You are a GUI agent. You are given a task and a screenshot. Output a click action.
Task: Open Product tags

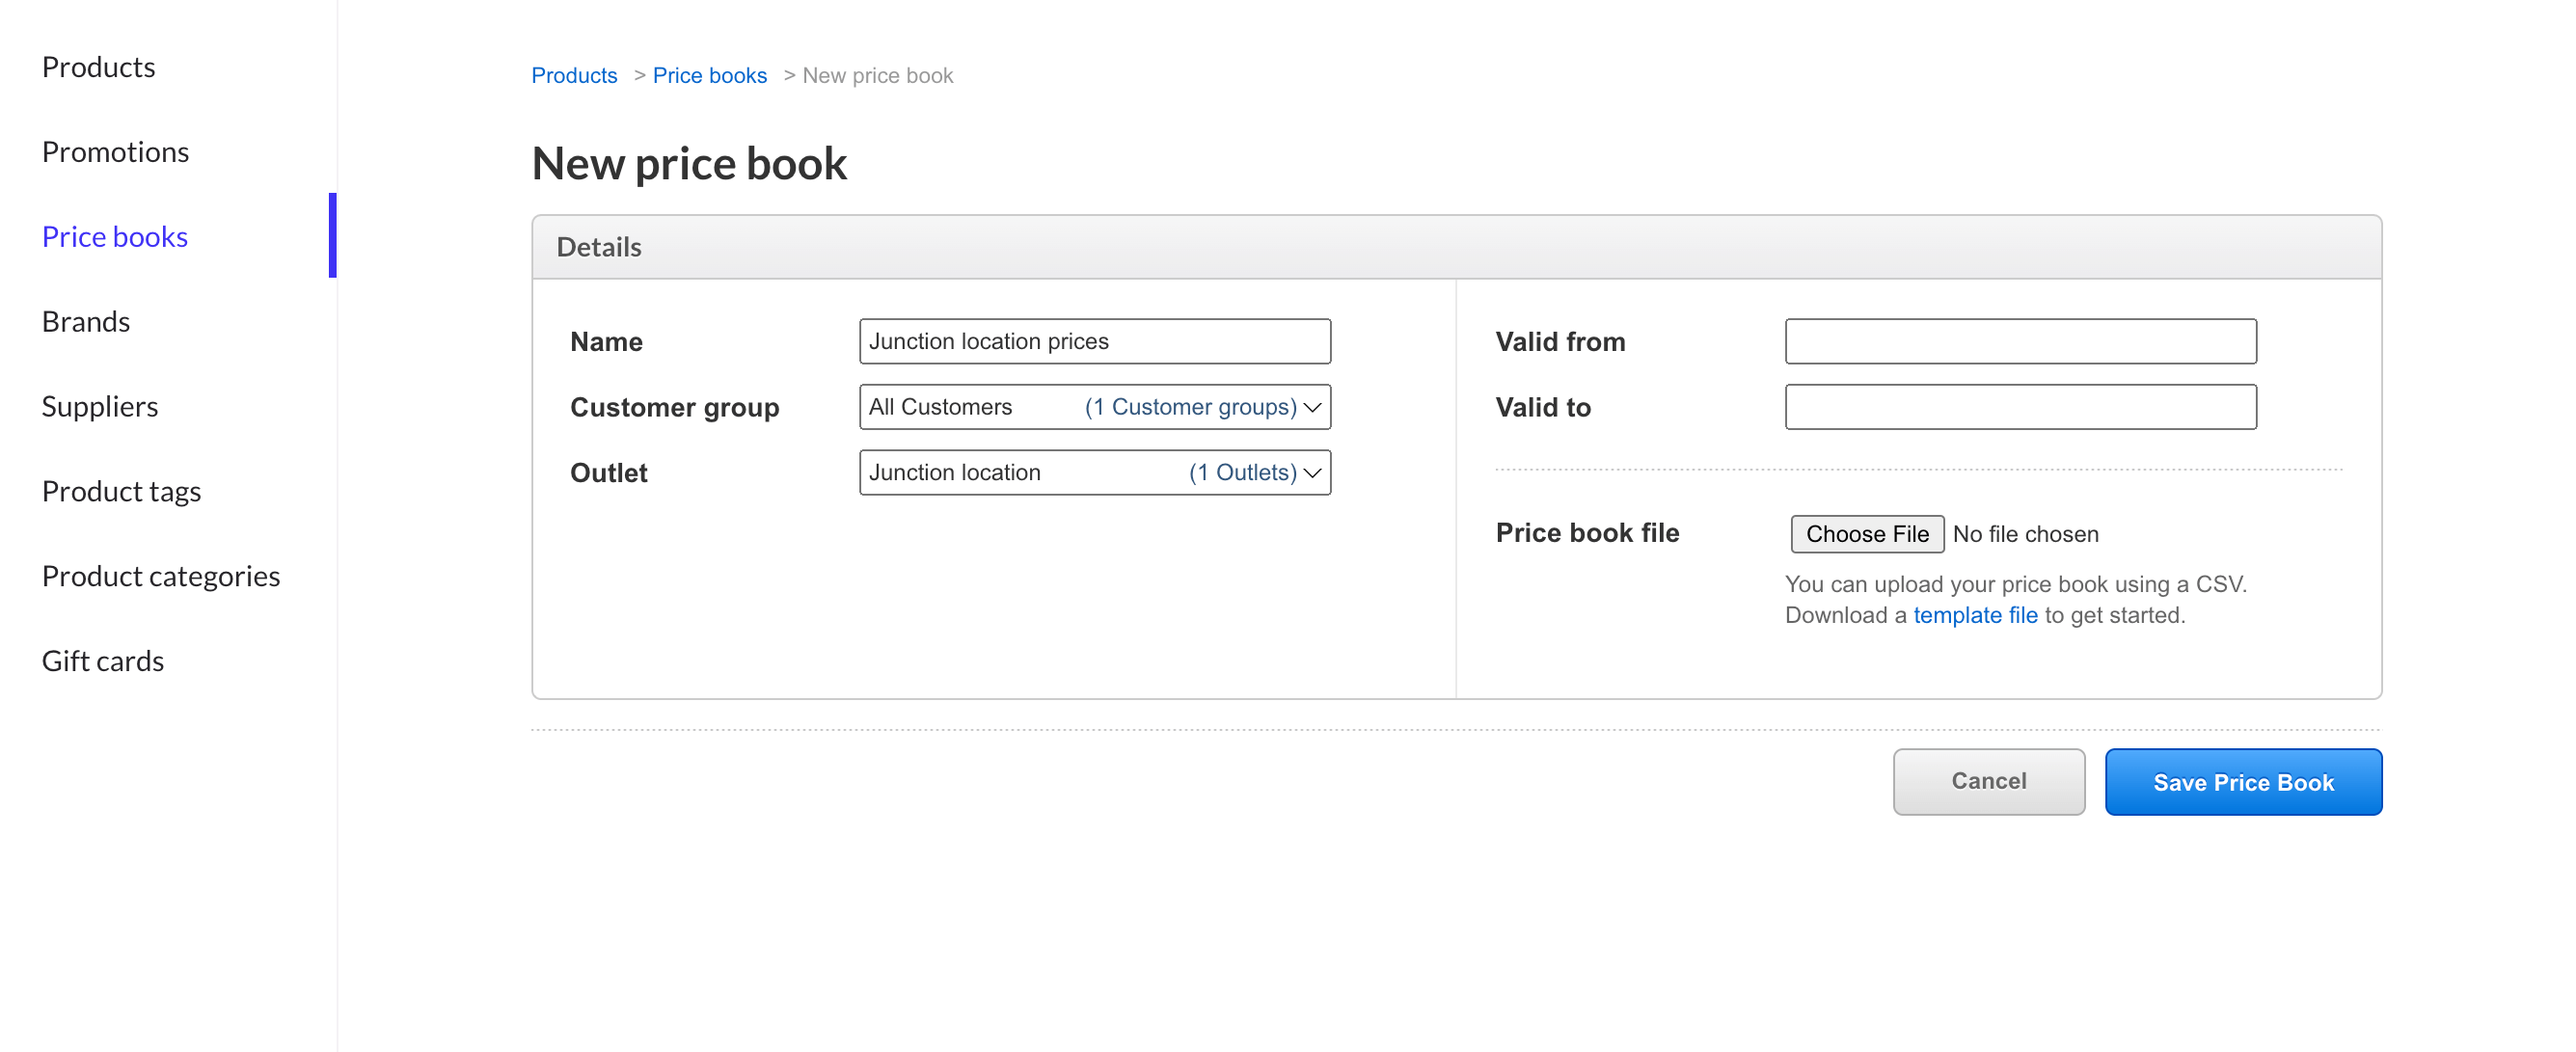[121, 491]
